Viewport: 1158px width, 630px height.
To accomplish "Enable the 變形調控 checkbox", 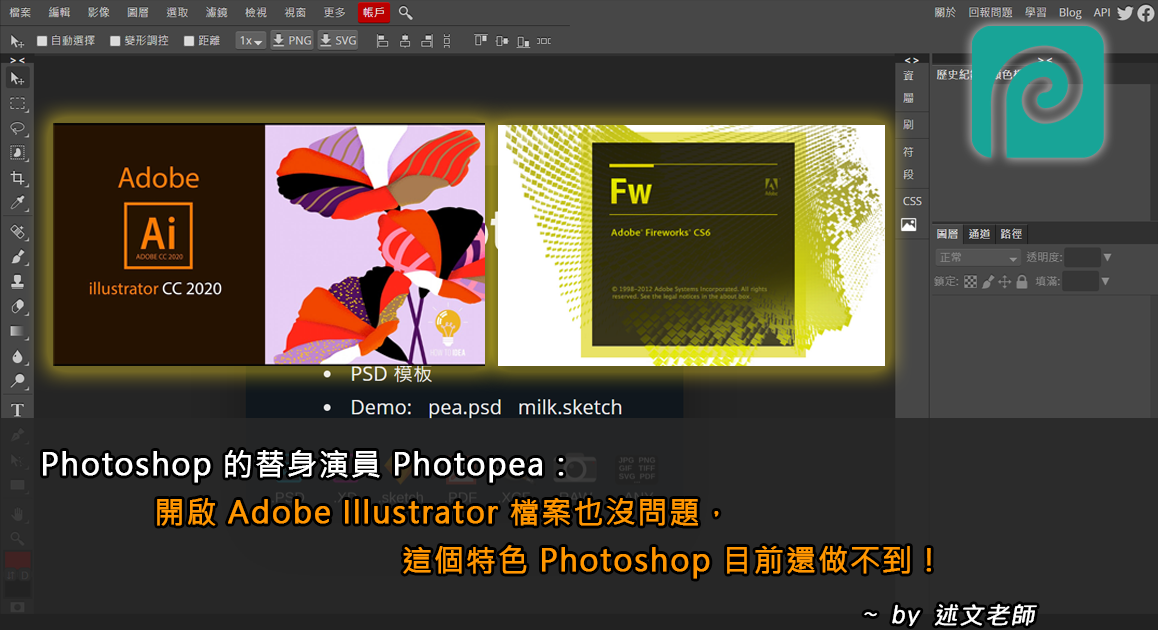I will coord(115,41).
